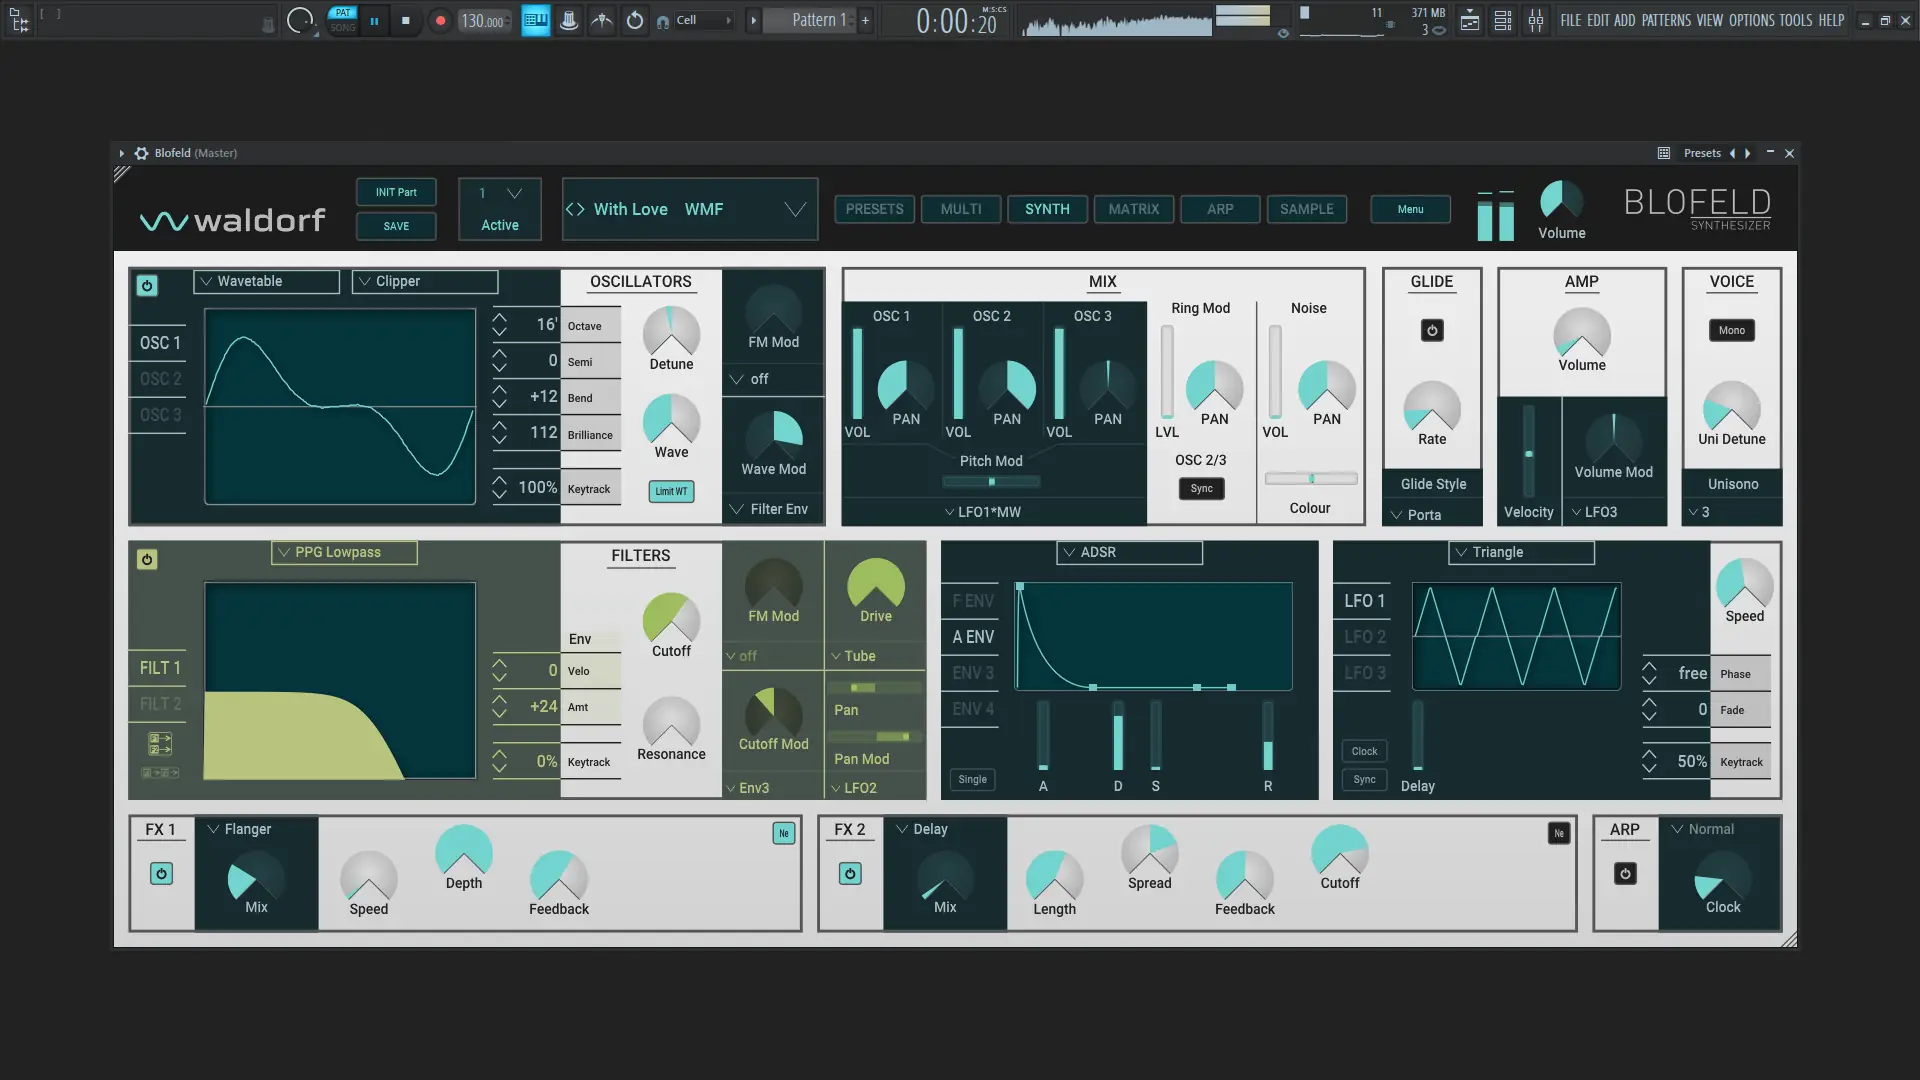
Task: Enable the ARP power button
Action: [1625, 874]
